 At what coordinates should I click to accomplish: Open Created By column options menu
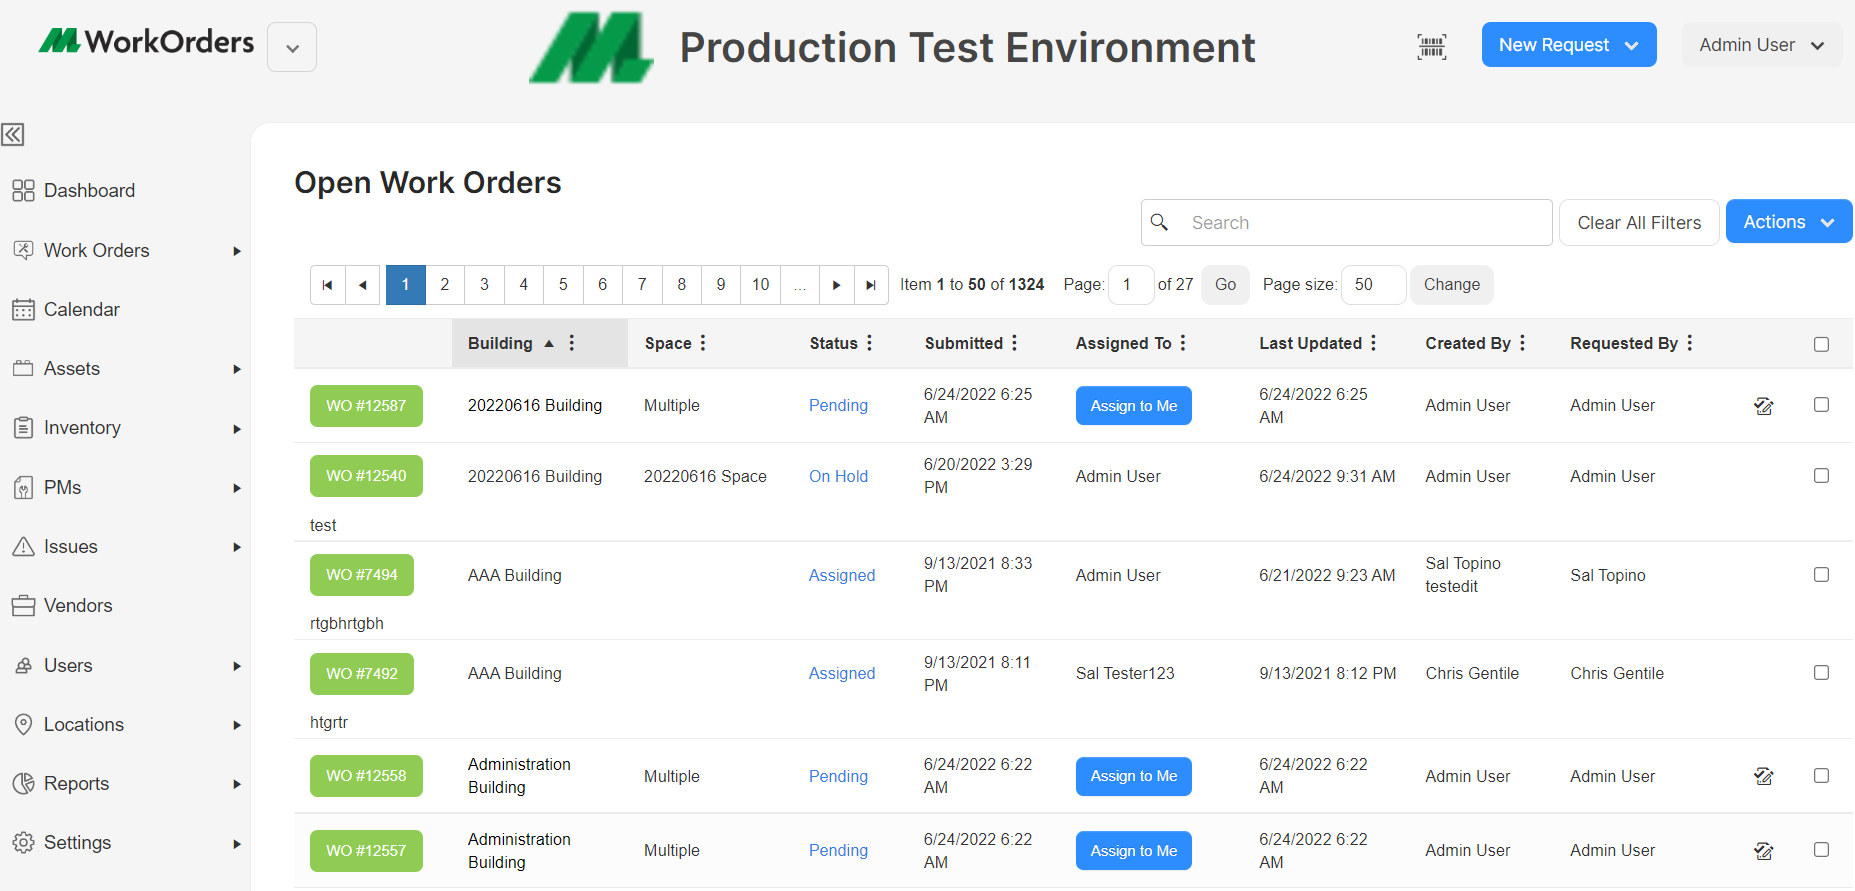point(1522,343)
